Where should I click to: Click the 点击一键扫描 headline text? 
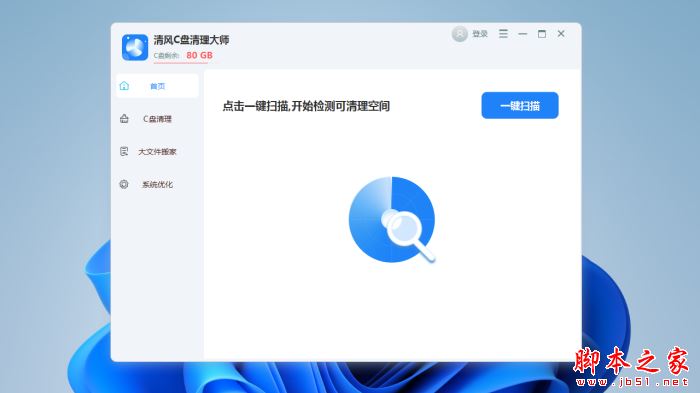tap(306, 106)
